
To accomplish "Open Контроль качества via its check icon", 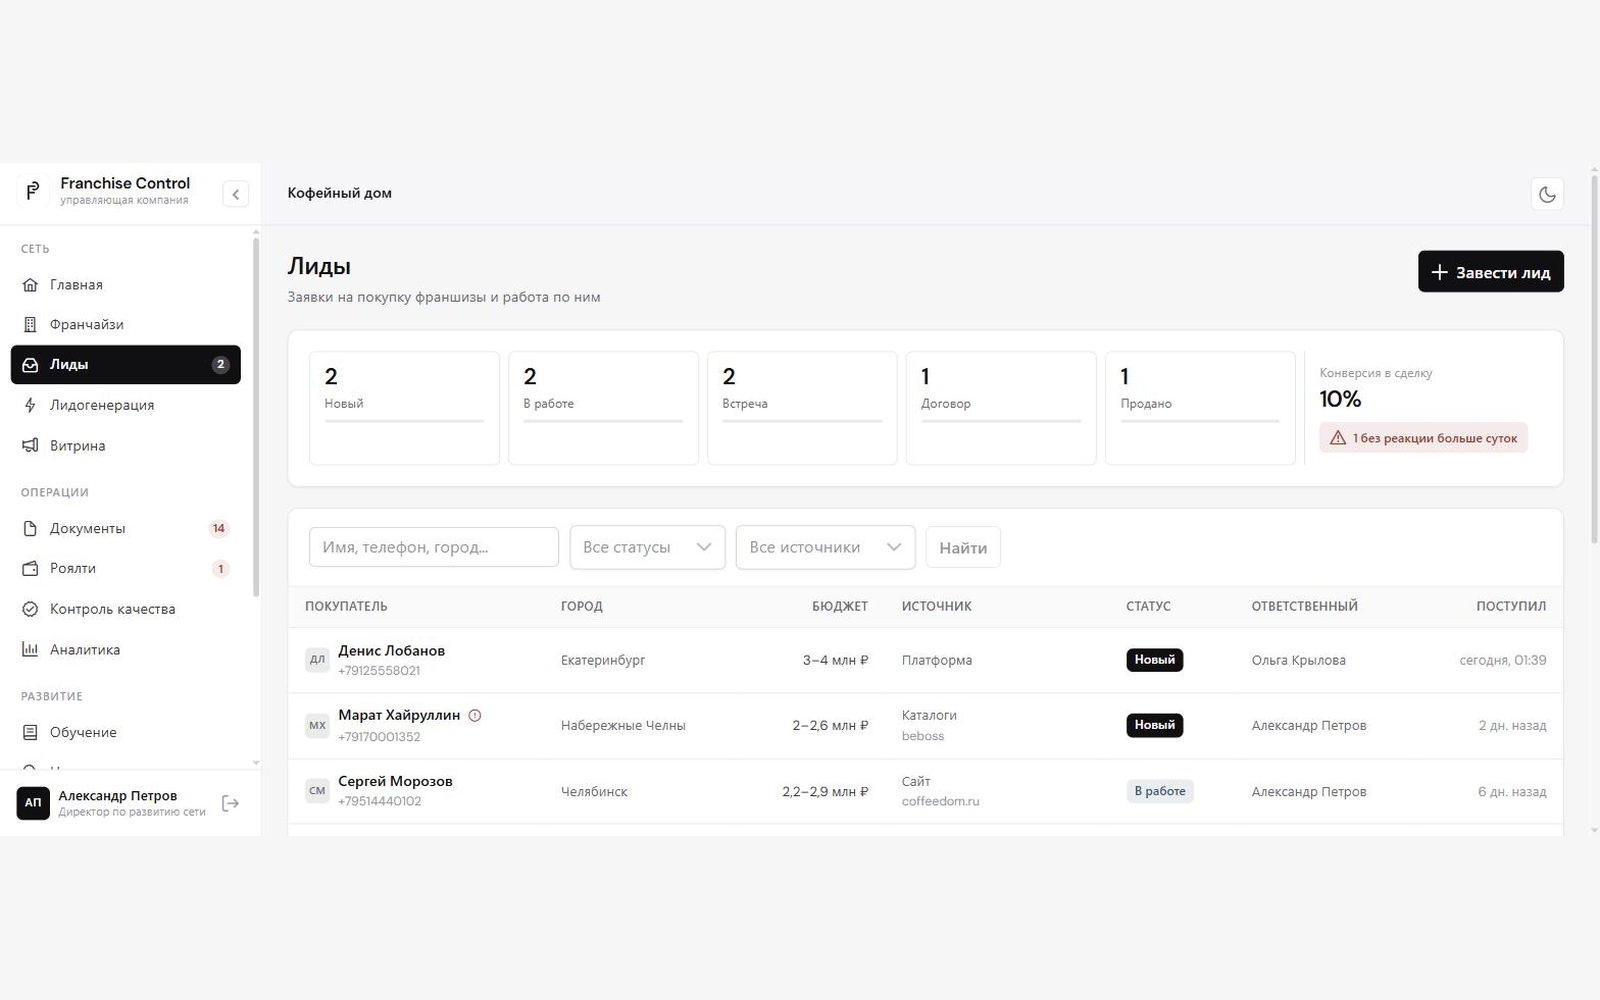I will (x=30, y=609).
